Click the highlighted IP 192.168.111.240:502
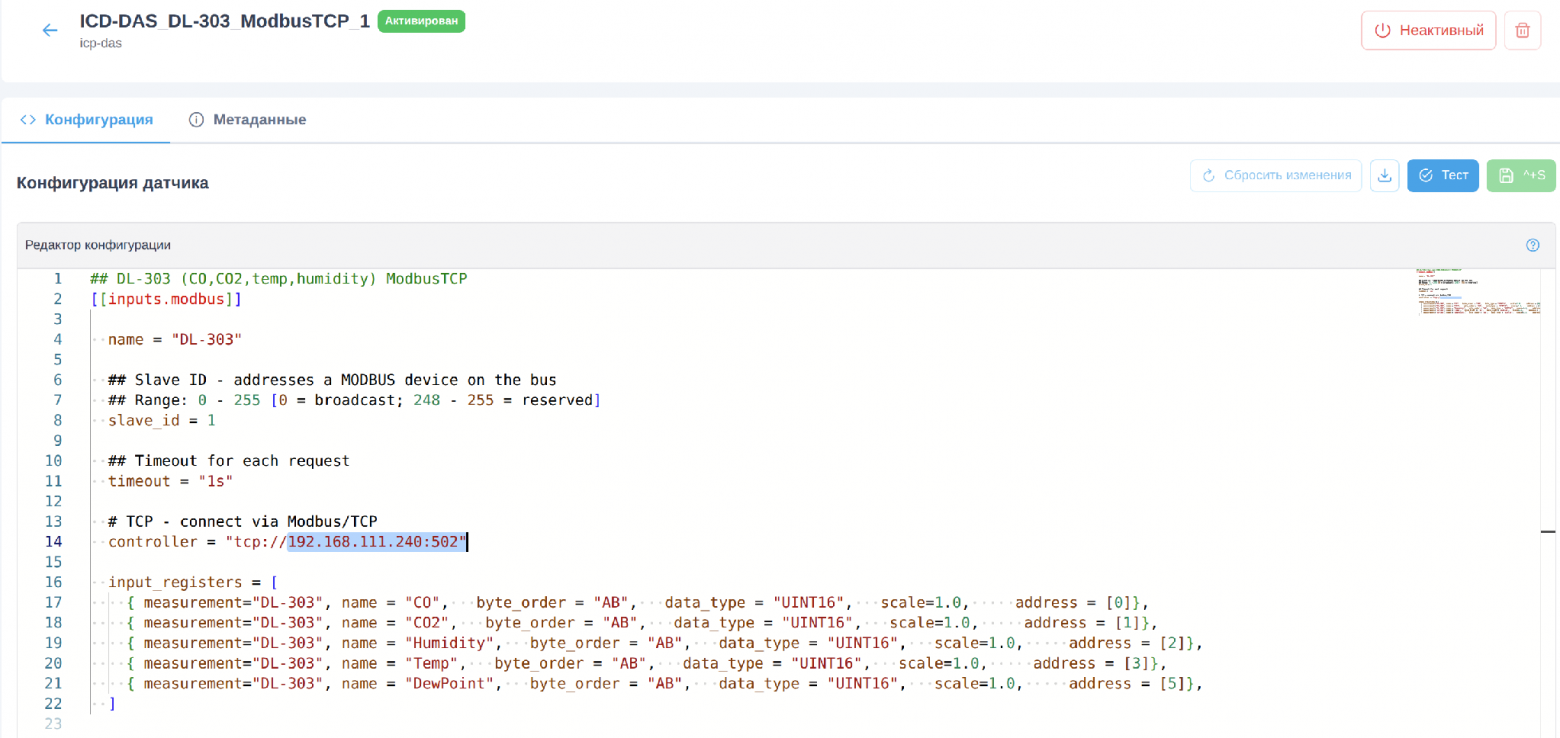Screen dimensions: 1560x738 [377, 542]
